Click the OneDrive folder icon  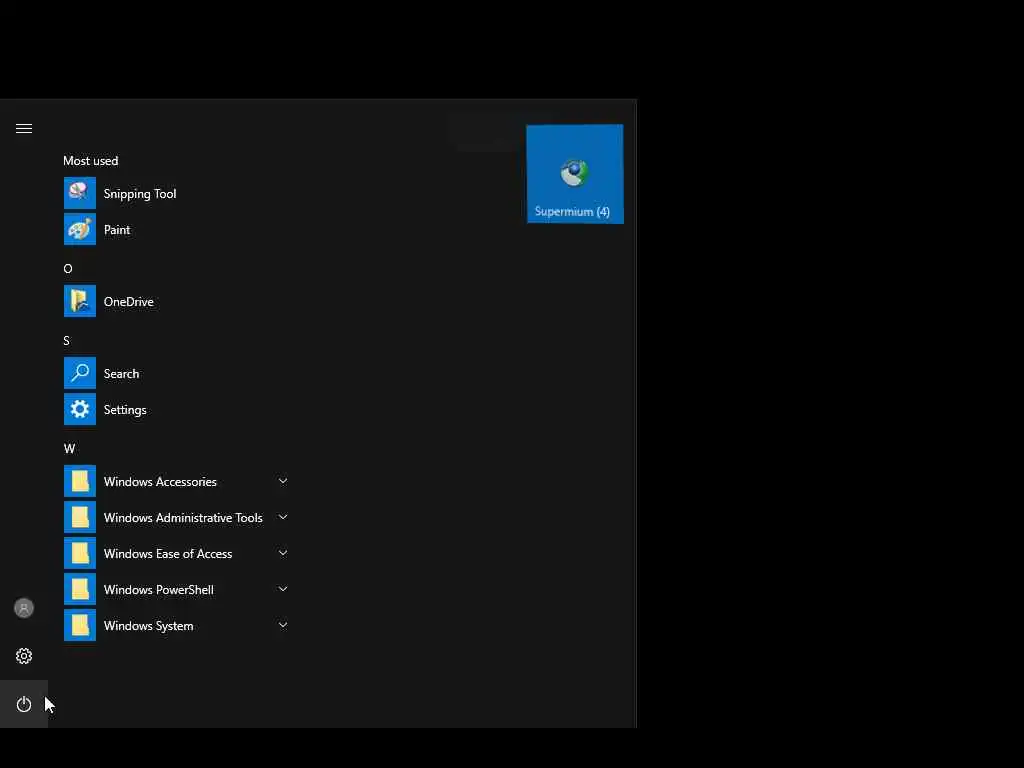[x=80, y=301]
